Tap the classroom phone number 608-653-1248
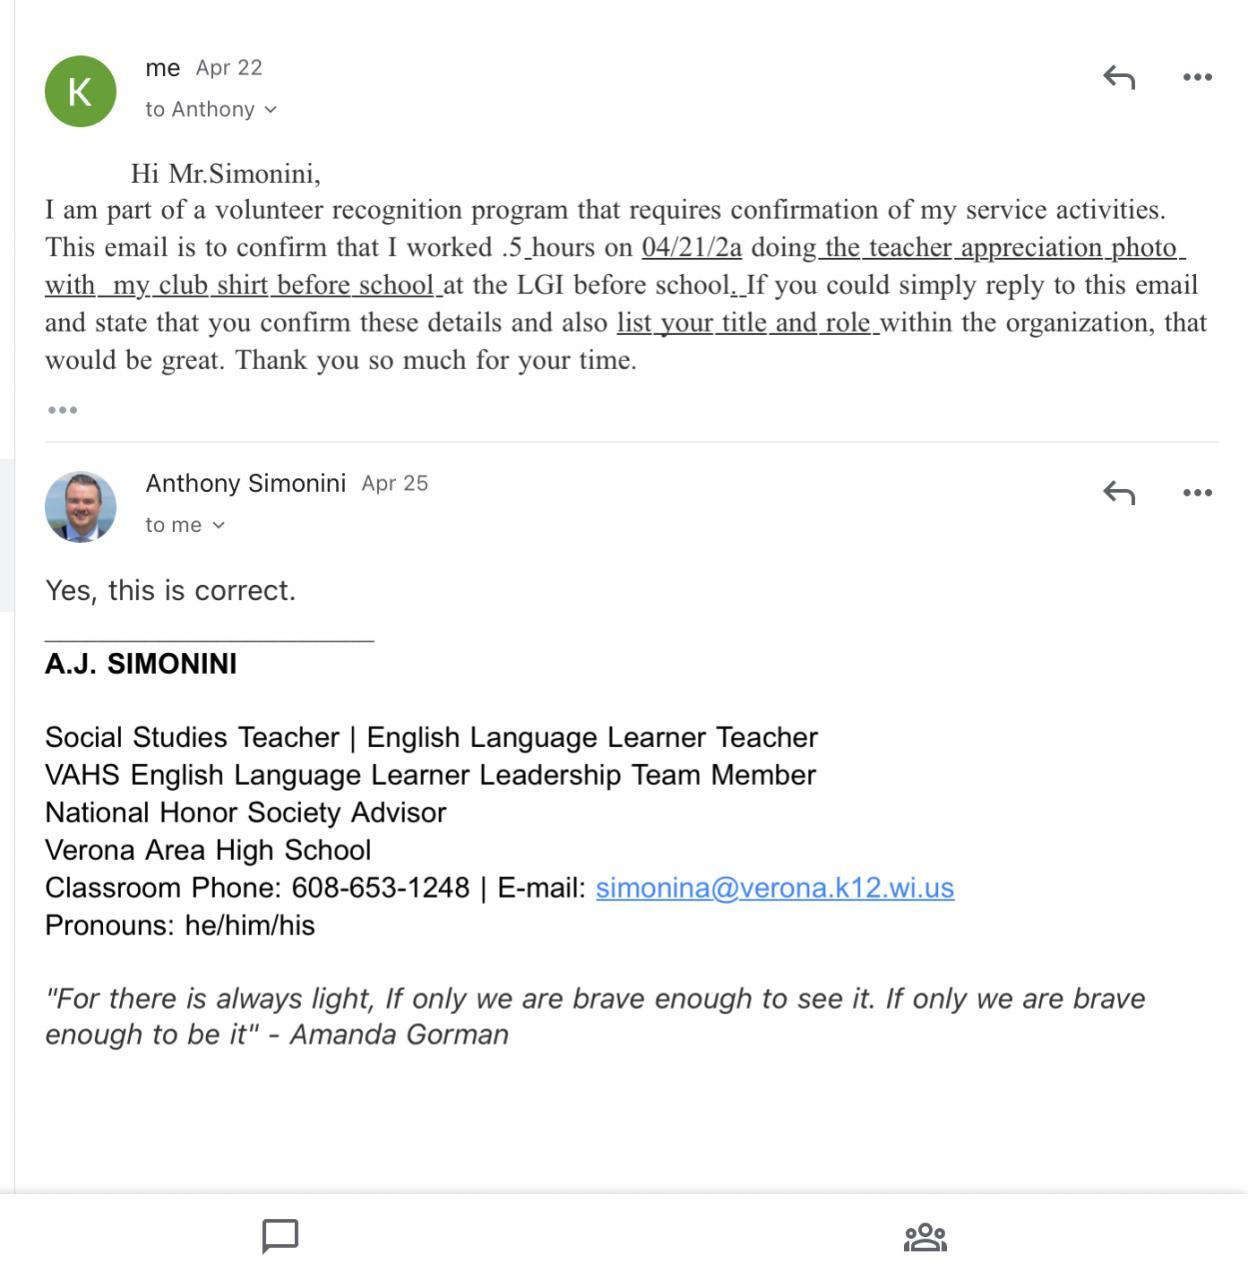This screenshot has height=1280, width=1248. click(x=380, y=888)
